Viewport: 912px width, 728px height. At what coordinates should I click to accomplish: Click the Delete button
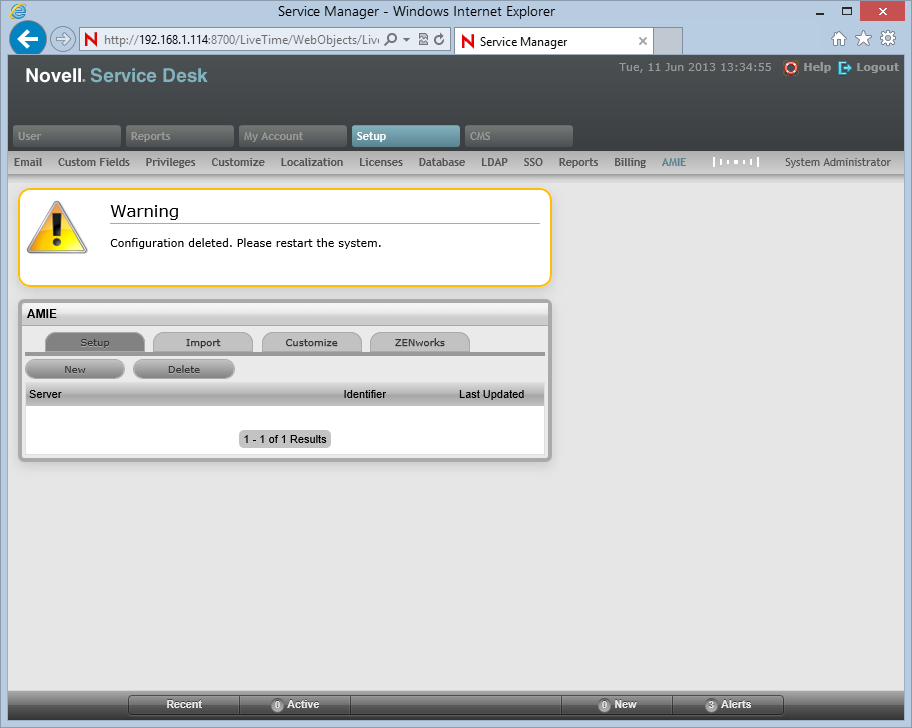(x=184, y=369)
